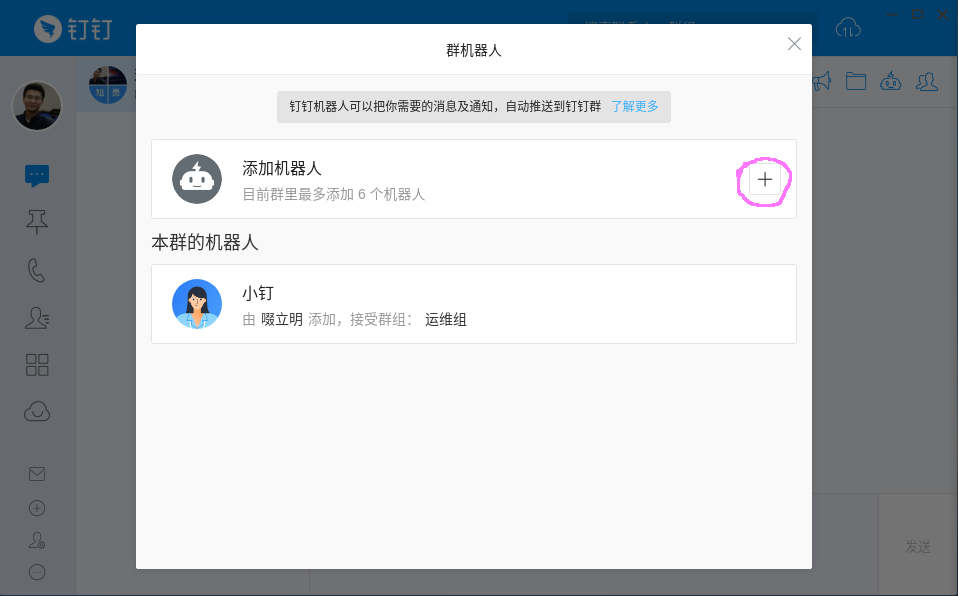This screenshot has height=596, width=958.
Task: Open the DING pin icon in sidebar
Action: tap(37, 223)
